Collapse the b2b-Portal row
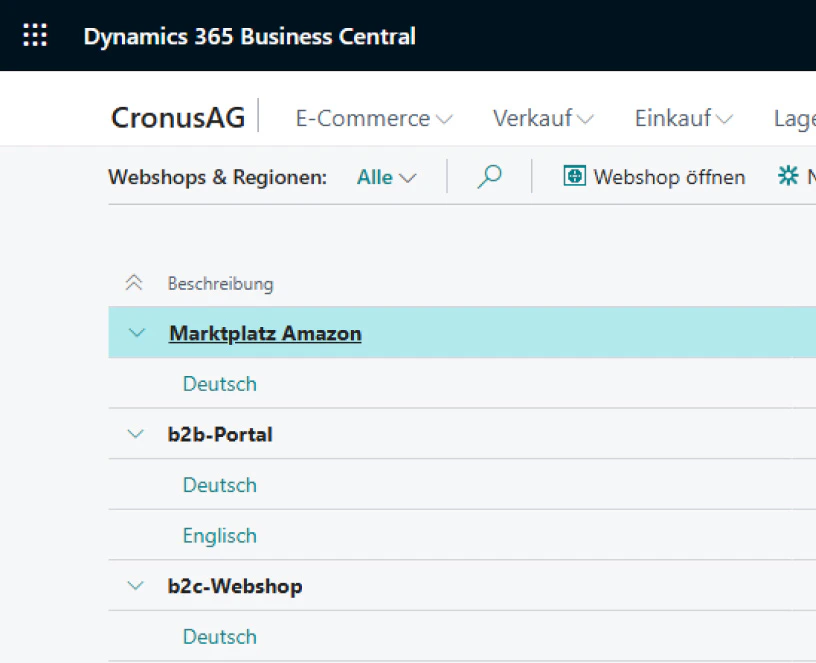Viewport: 816px width, 663px height. click(135, 434)
